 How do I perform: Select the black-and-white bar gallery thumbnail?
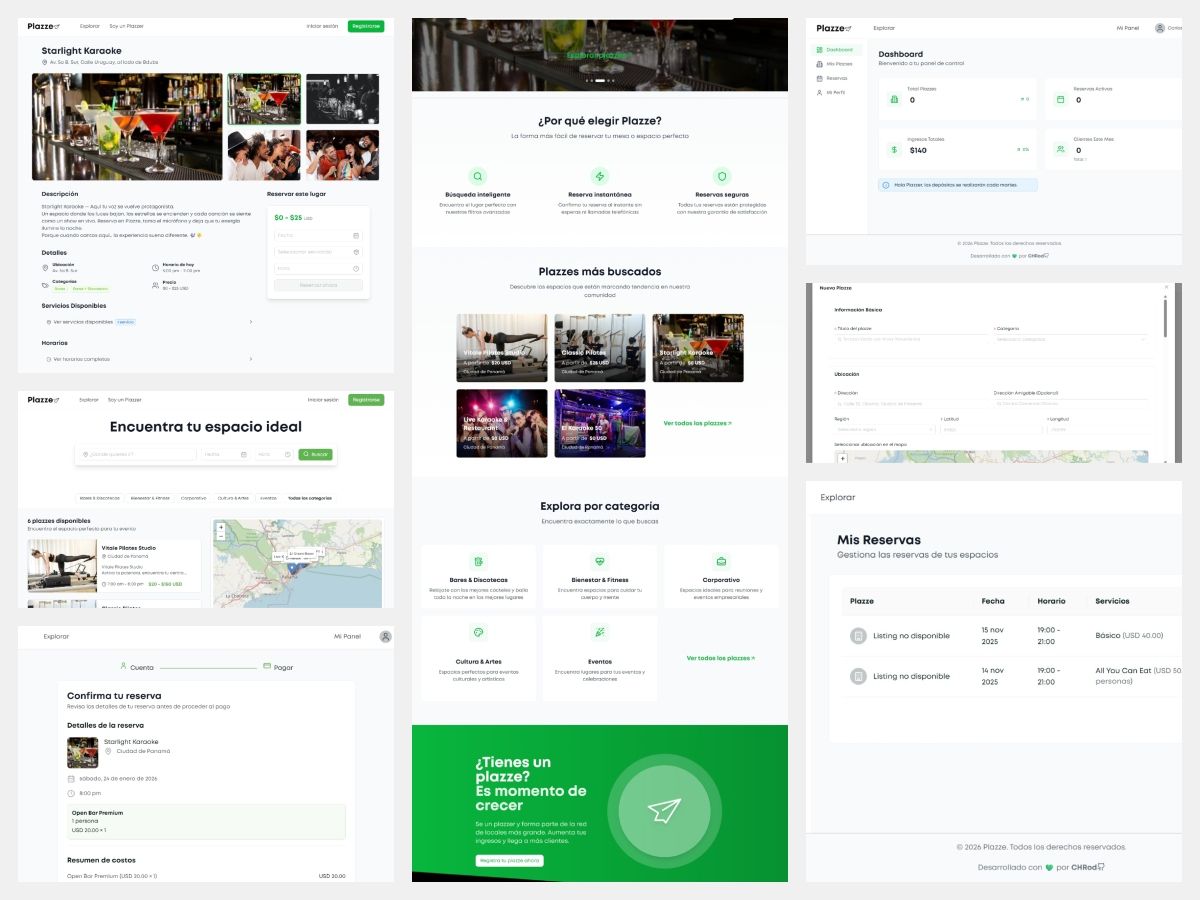point(342,98)
